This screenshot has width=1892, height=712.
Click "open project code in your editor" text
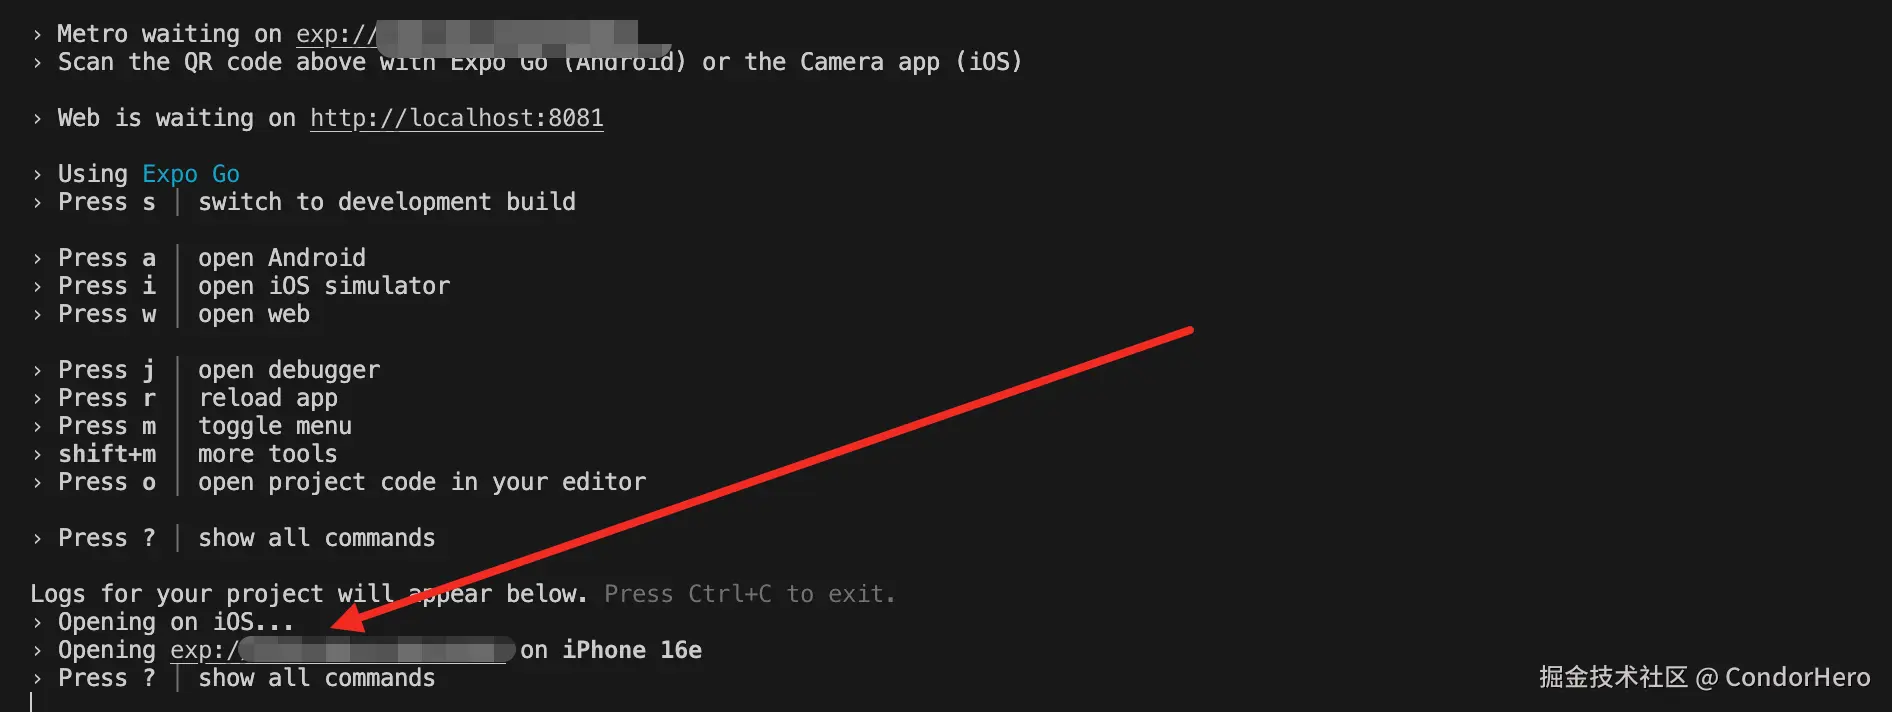421,482
